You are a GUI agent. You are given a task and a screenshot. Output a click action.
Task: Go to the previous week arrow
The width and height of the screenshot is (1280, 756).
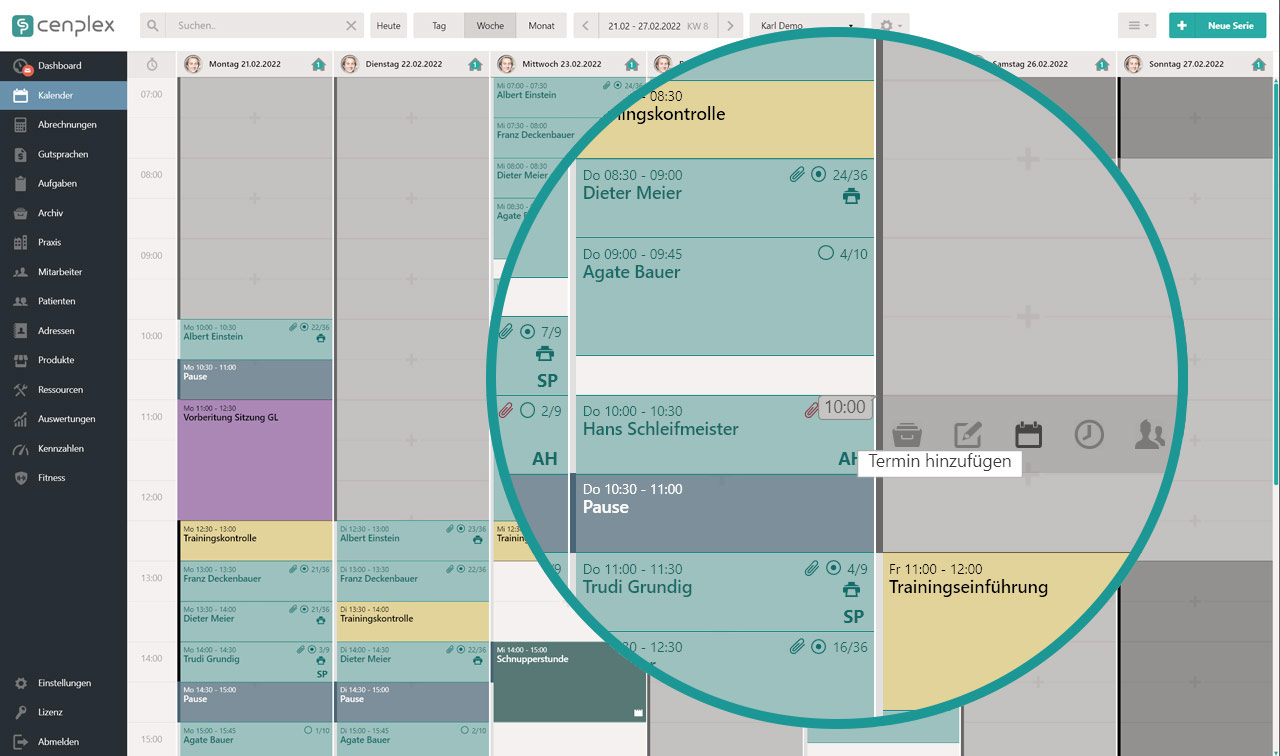coord(587,26)
